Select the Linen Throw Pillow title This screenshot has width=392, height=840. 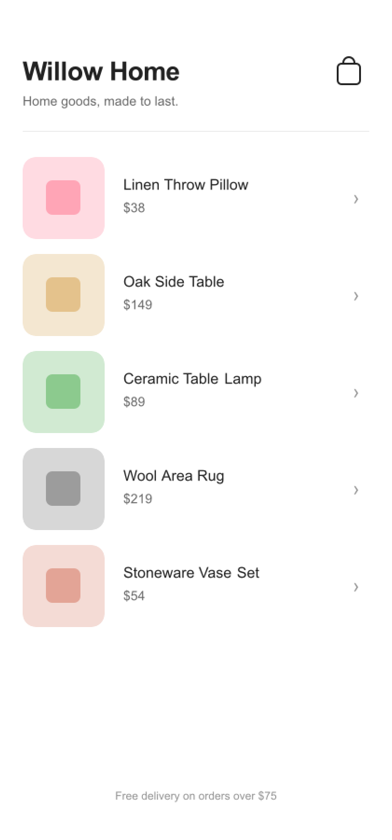(186, 185)
